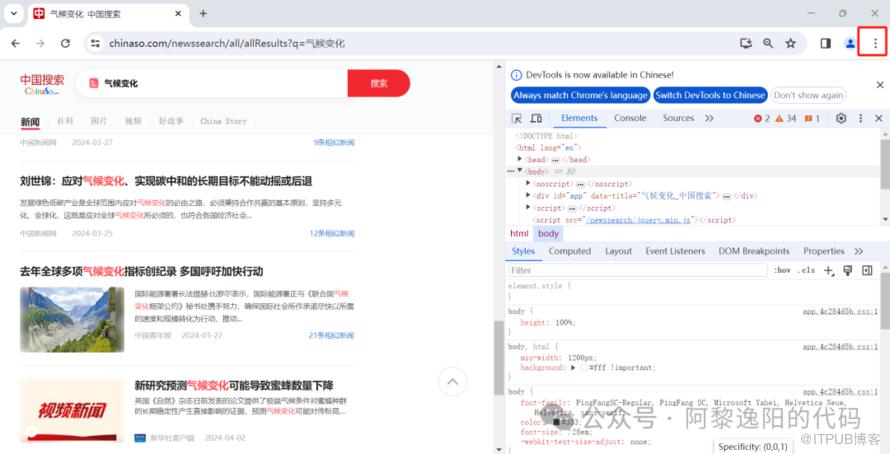Open DevTools settings gear
This screenshot has width=890, height=454.
point(841,118)
